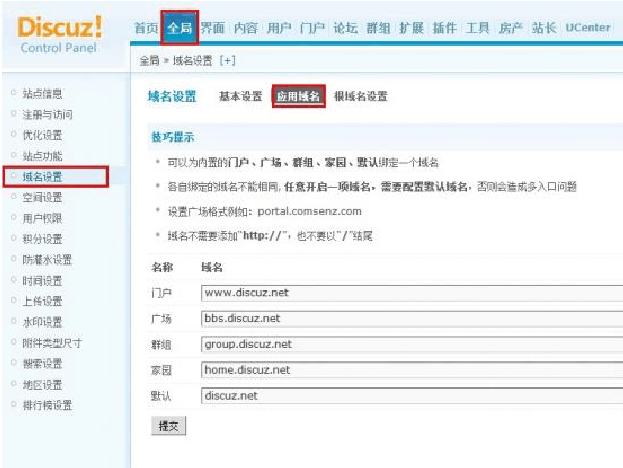Open the 首页 top navigation tab
This screenshot has width=623, height=468.
coord(146,28)
